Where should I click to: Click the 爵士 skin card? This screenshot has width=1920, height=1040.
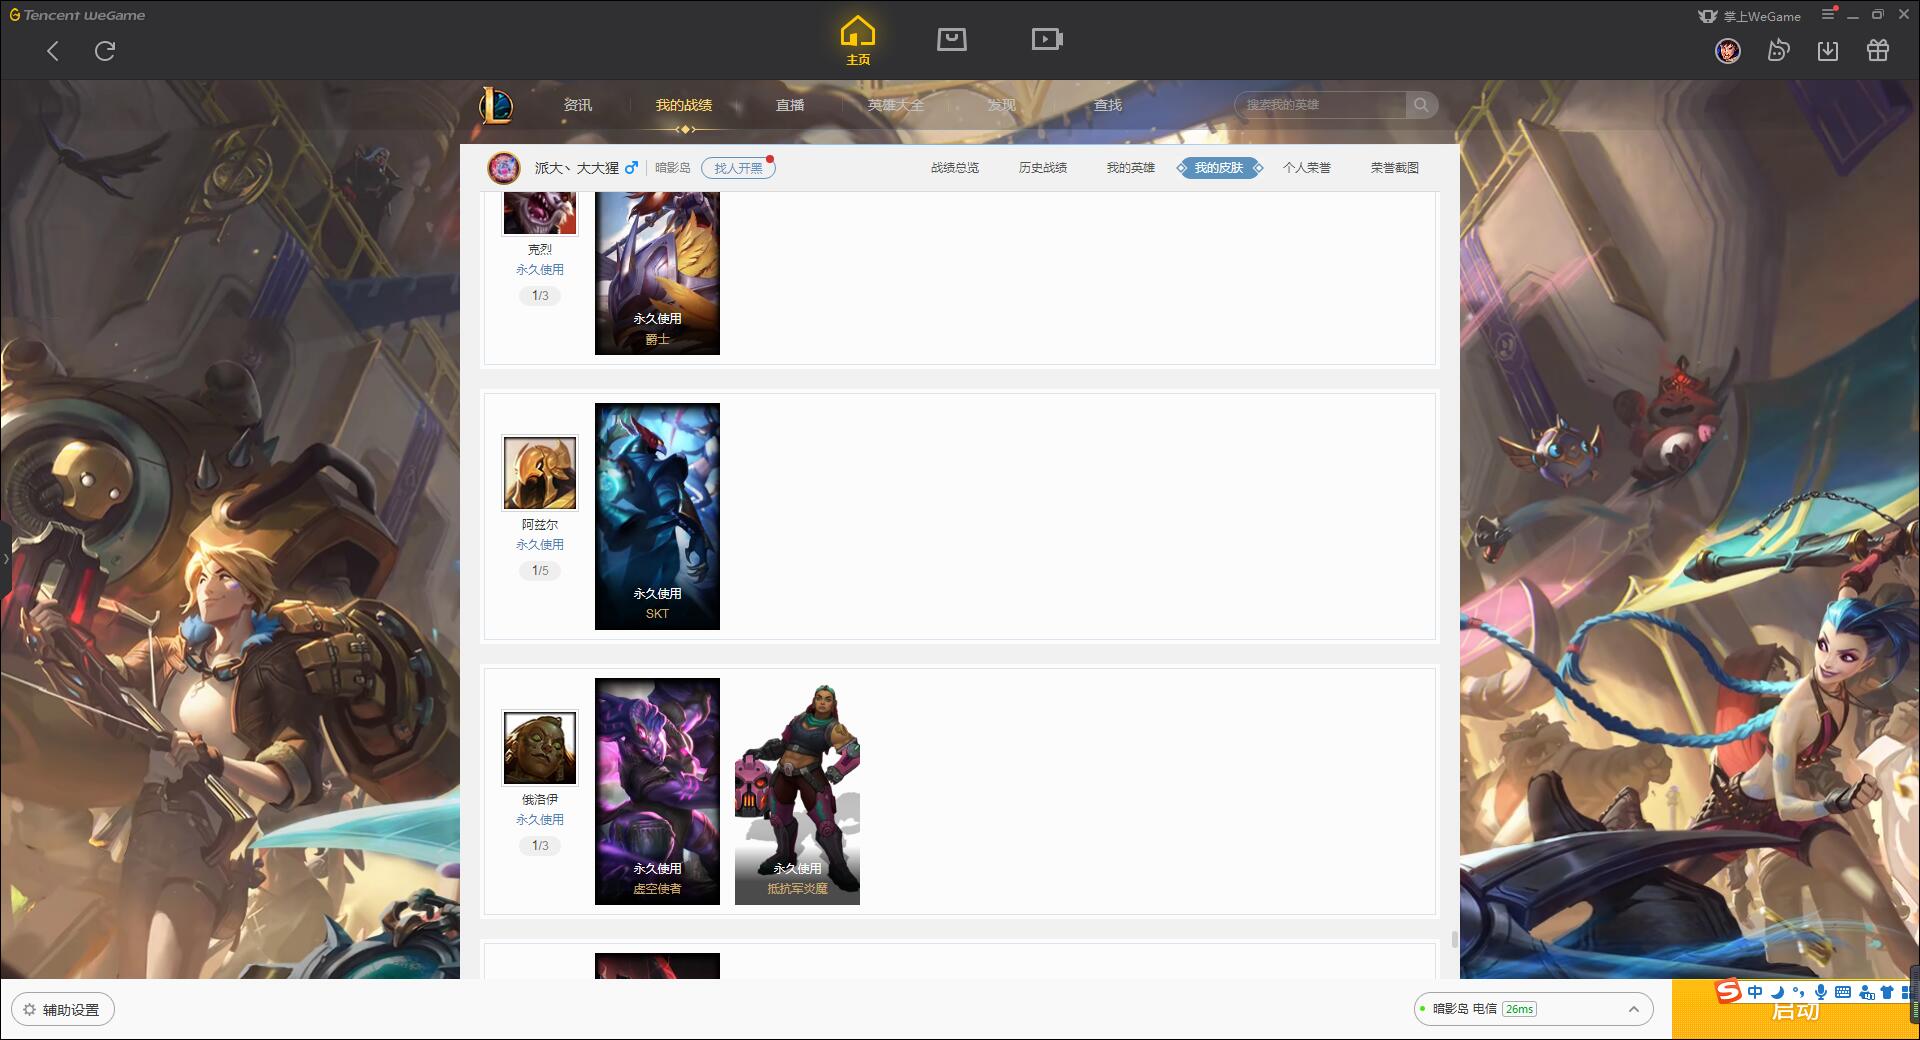(657, 273)
